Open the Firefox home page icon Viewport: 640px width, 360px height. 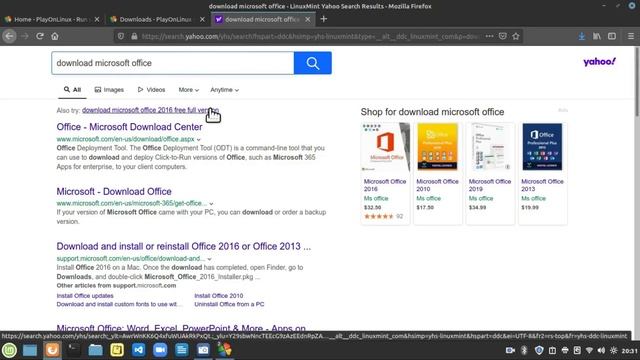[x=55, y=36]
